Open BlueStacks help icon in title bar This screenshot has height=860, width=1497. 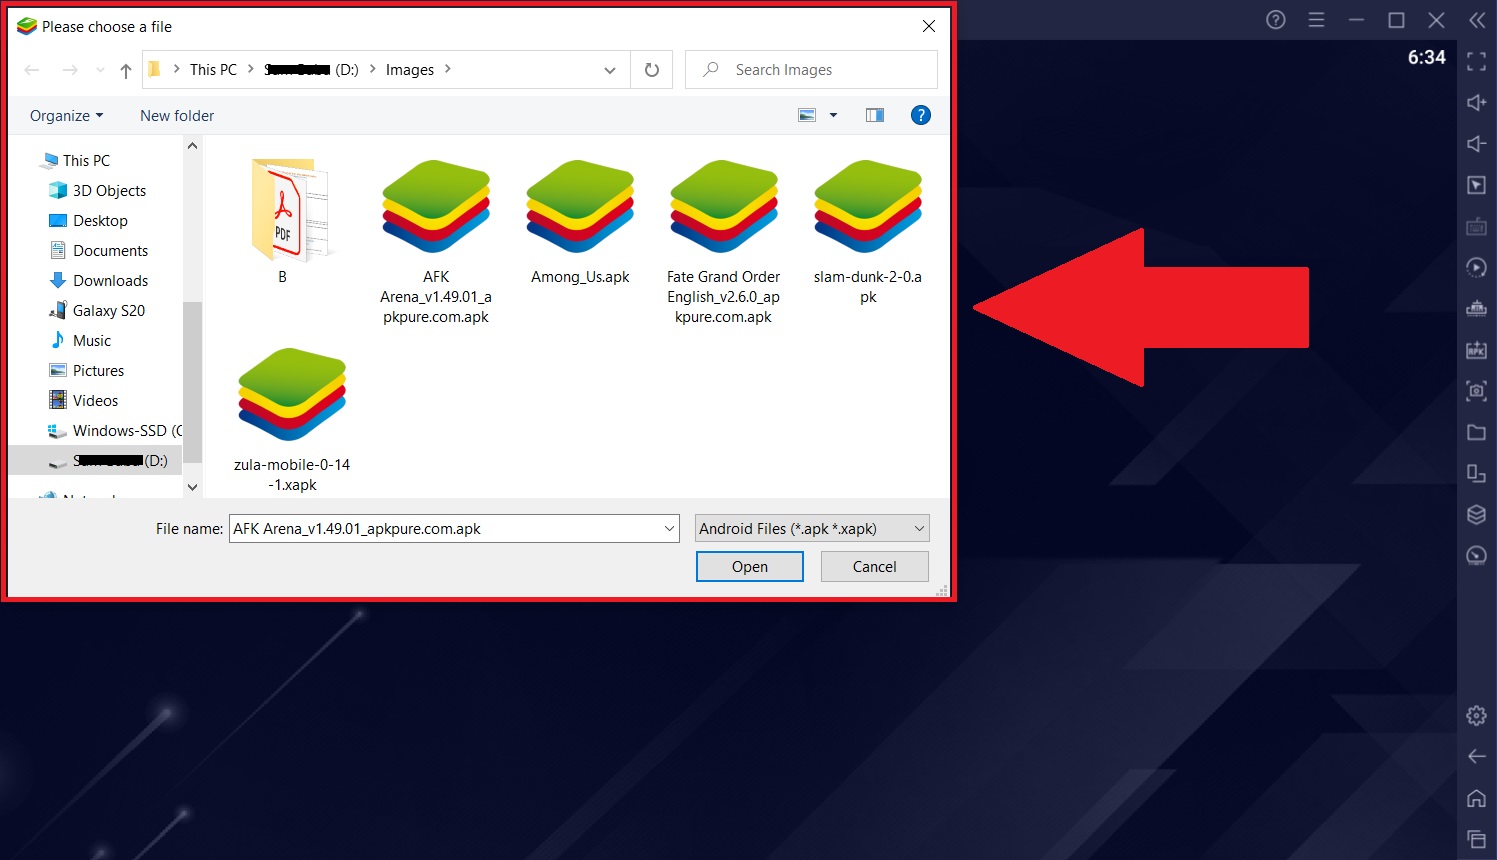point(1276,20)
